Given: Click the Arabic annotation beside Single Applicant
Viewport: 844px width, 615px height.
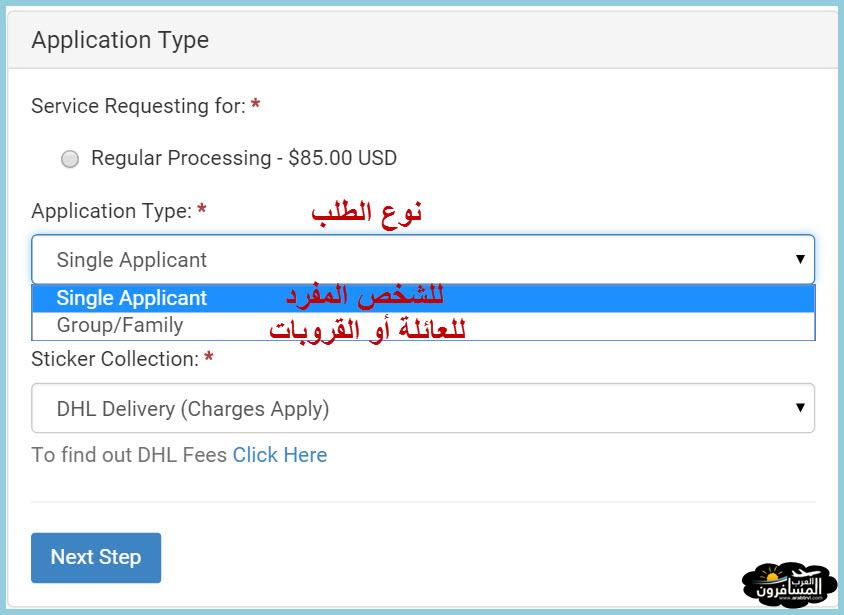Looking at the screenshot, I should point(365,296).
